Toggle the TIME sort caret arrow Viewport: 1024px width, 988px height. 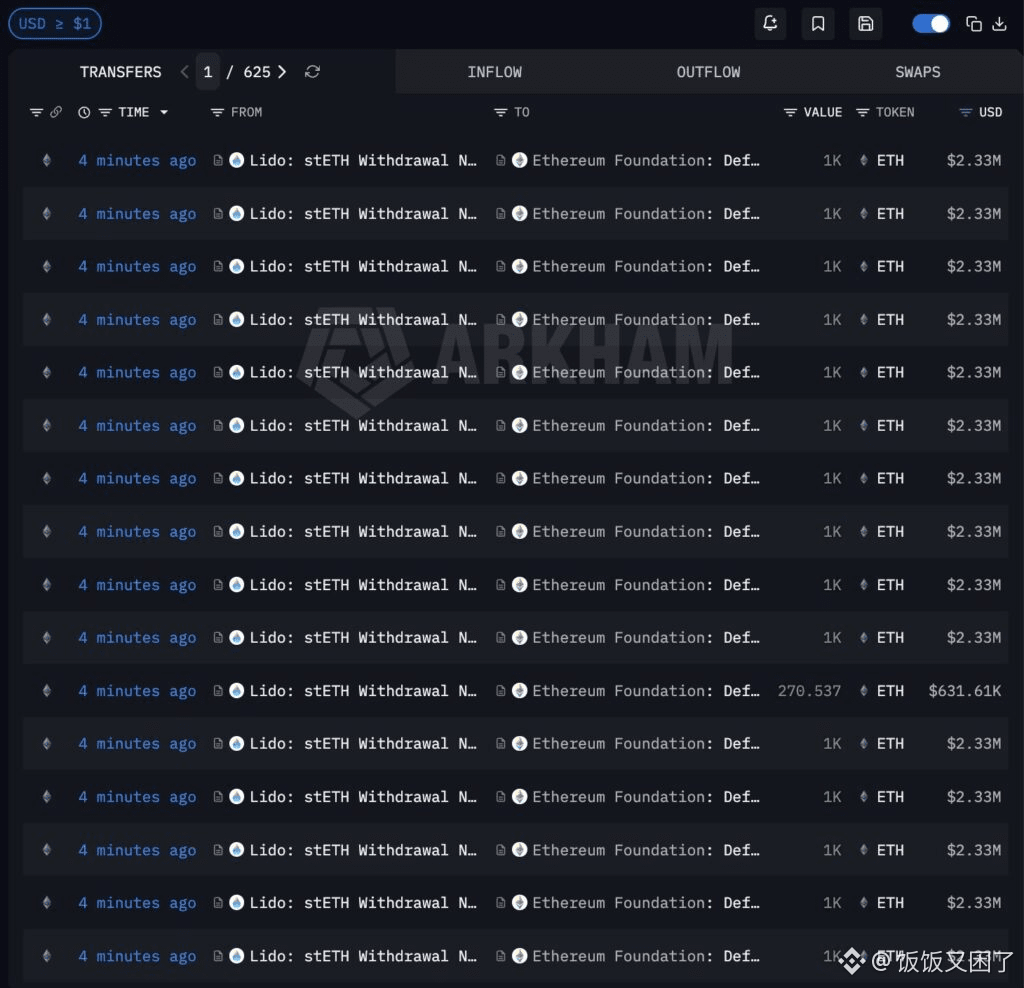164,112
